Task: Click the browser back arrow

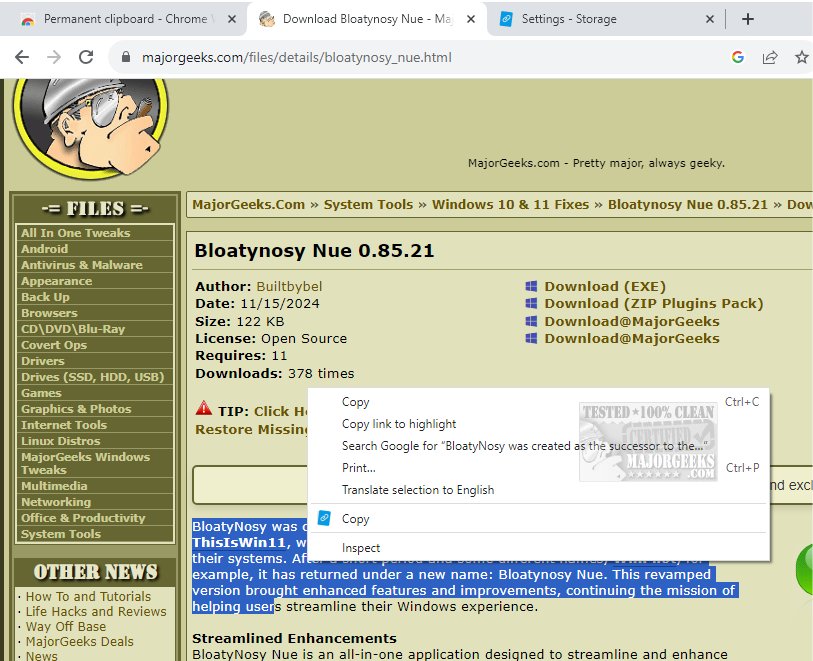Action: tap(22, 57)
